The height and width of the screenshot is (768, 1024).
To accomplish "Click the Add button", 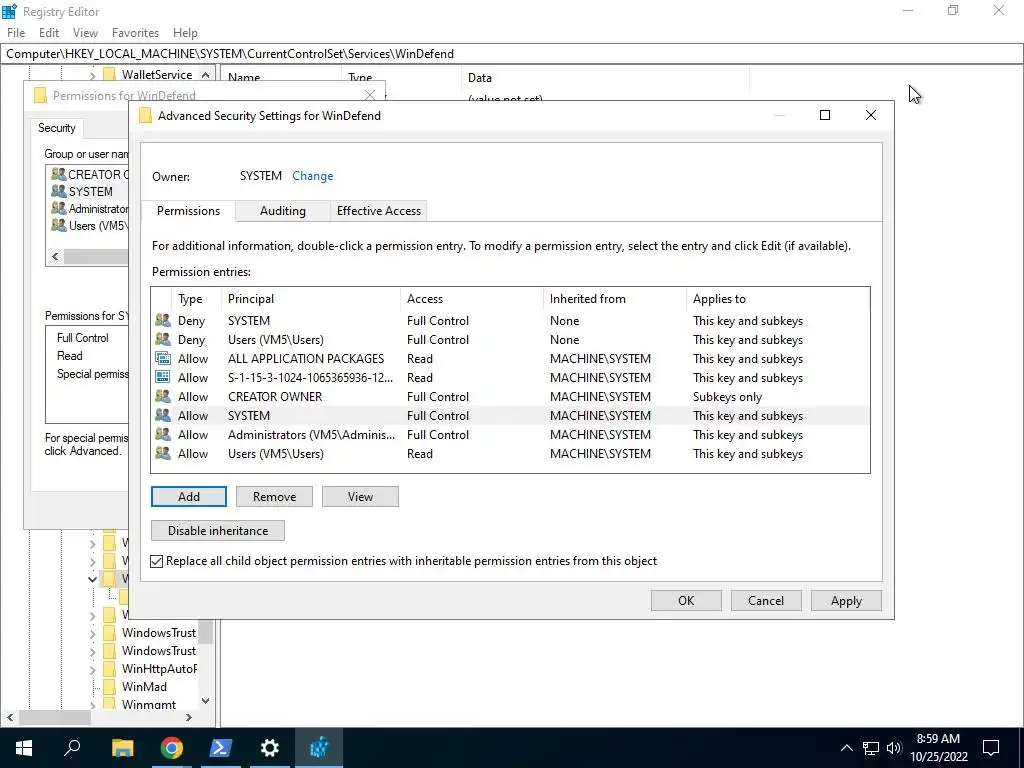I will [x=189, y=496].
